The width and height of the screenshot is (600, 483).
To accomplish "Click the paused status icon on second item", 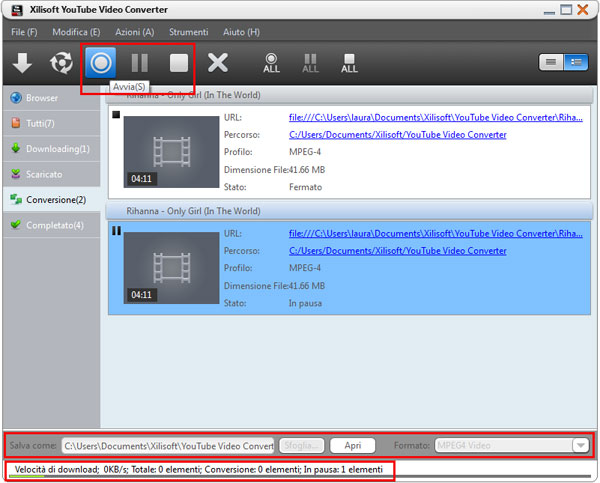I will (116, 230).
